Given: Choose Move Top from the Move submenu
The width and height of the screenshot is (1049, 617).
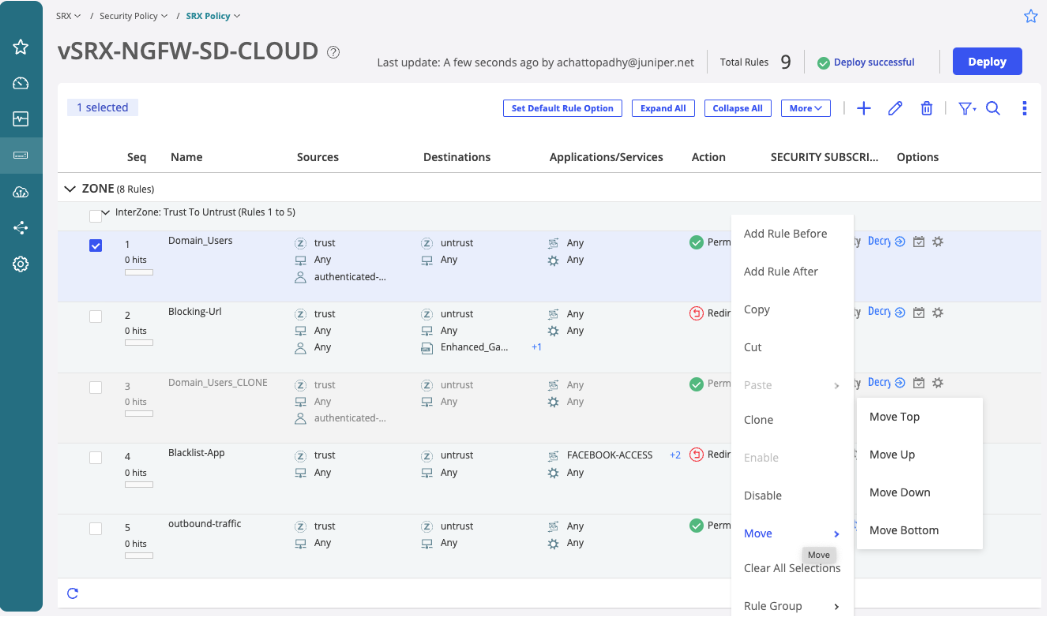Looking at the screenshot, I should (x=893, y=416).
